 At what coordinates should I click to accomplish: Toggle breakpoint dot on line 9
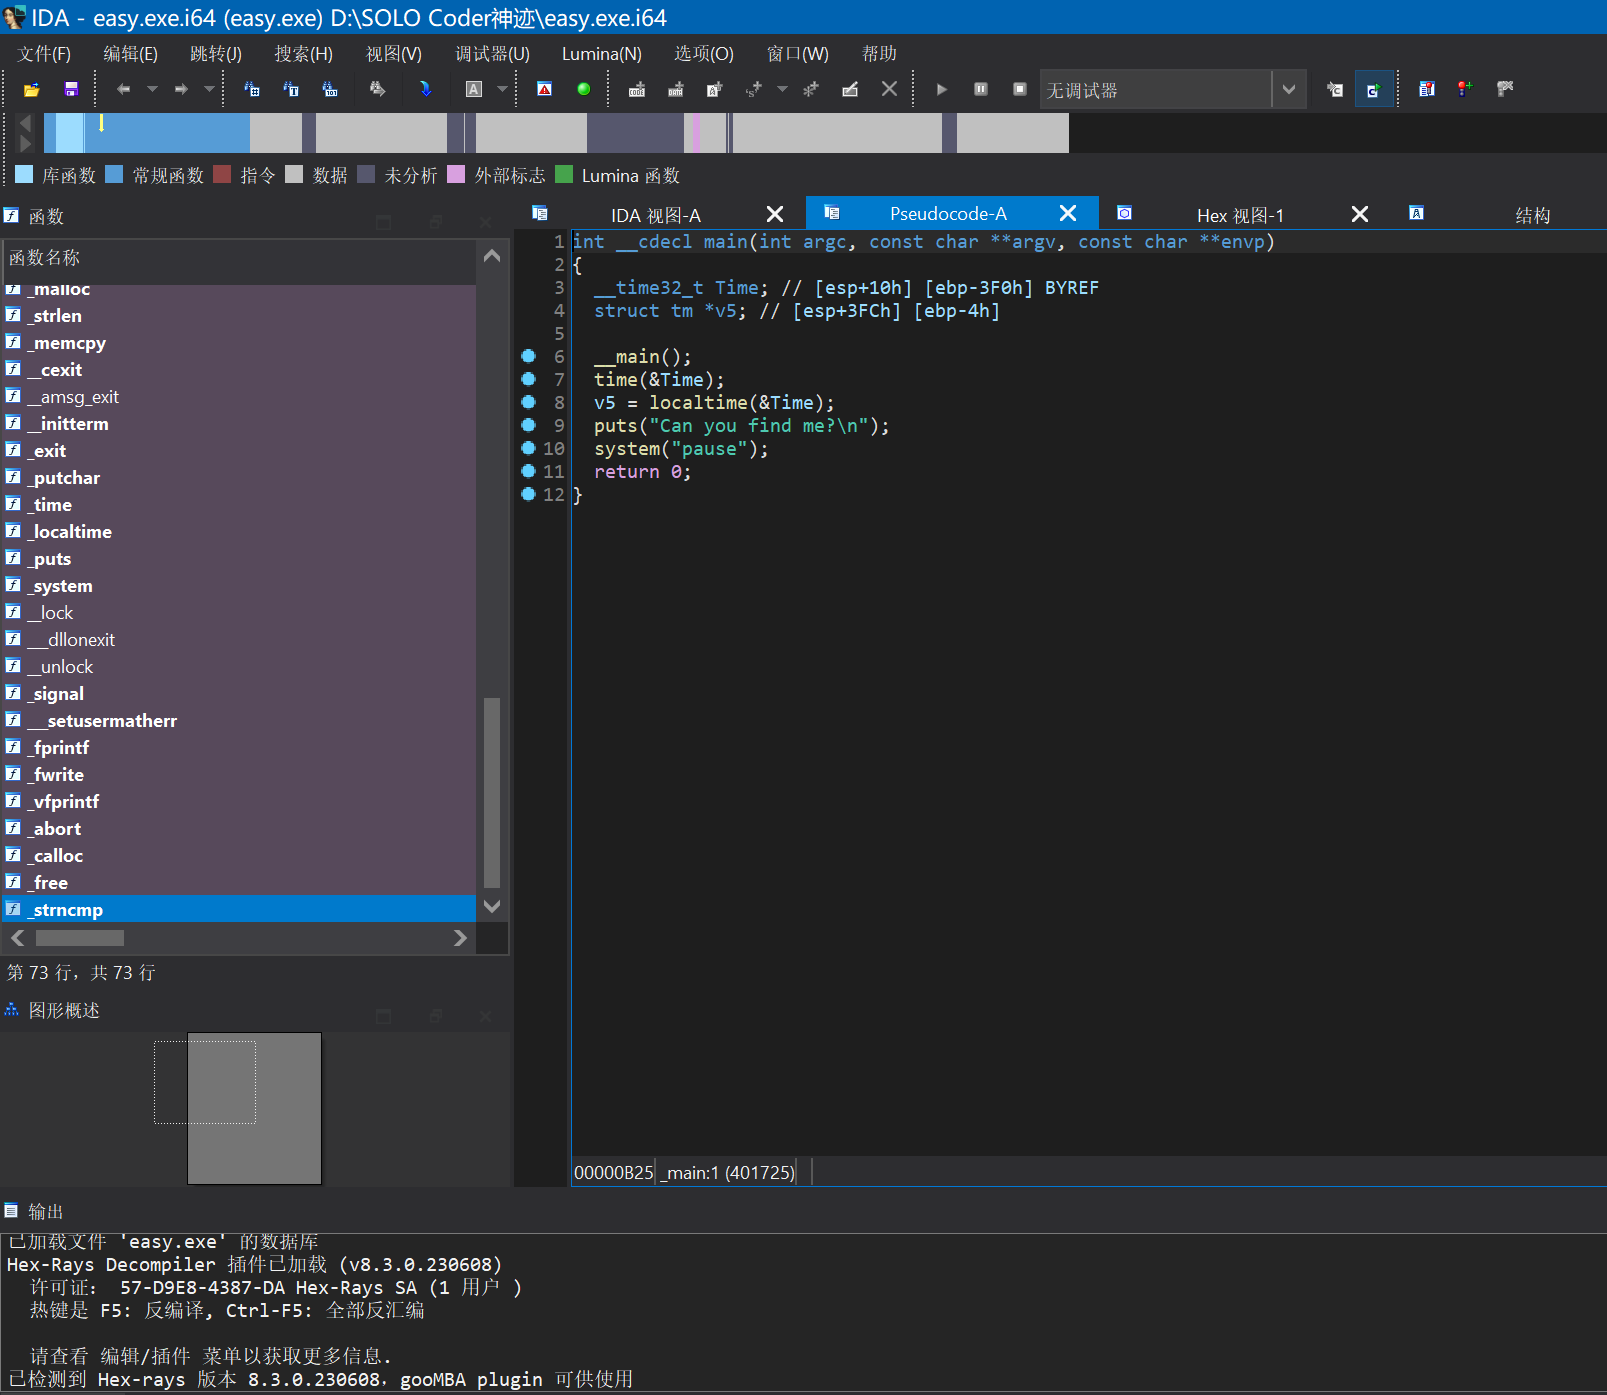(528, 425)
